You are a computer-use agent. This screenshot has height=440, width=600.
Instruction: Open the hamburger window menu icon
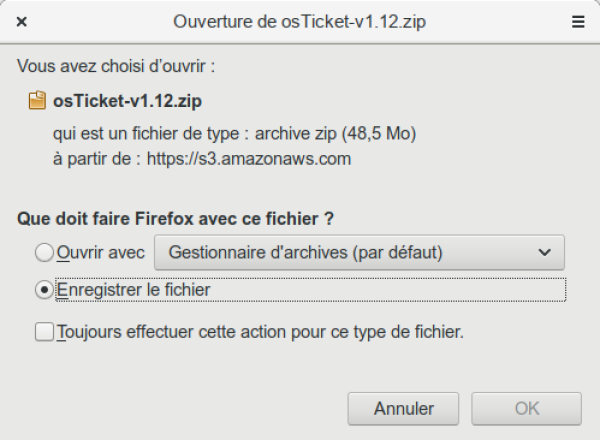(x=577, y=20)
